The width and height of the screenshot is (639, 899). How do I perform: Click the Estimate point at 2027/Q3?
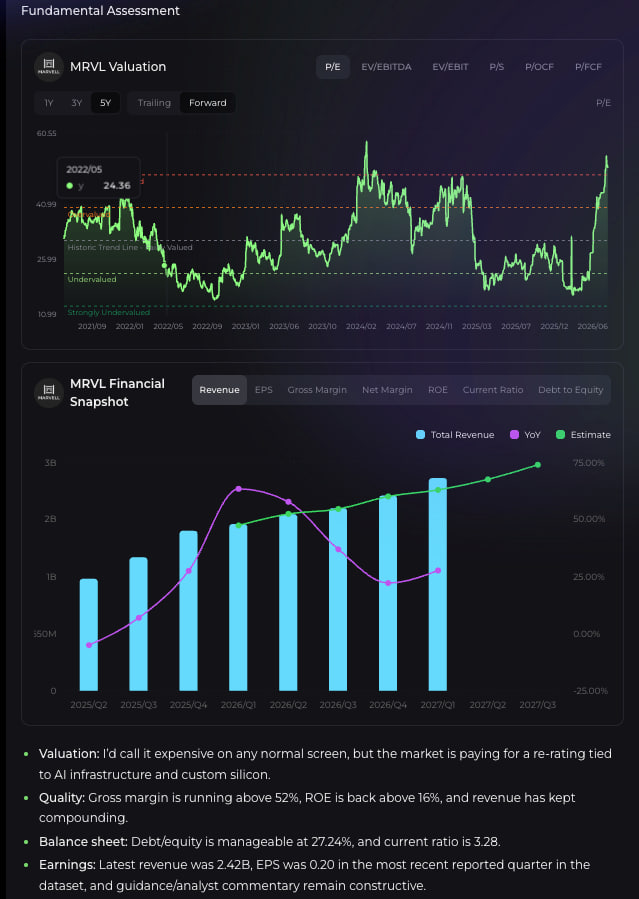point(538,465)
